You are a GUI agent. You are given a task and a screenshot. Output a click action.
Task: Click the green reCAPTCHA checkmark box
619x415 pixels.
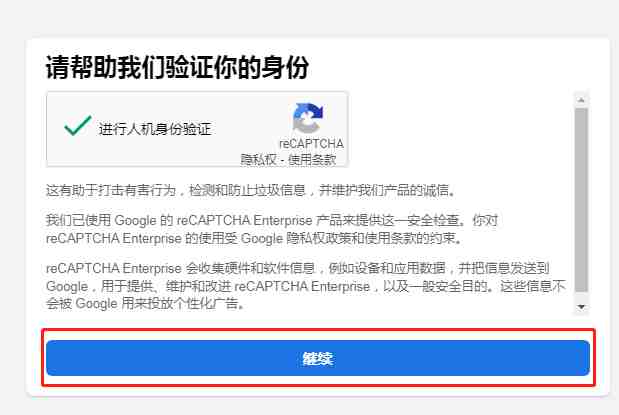click(77, 126)
